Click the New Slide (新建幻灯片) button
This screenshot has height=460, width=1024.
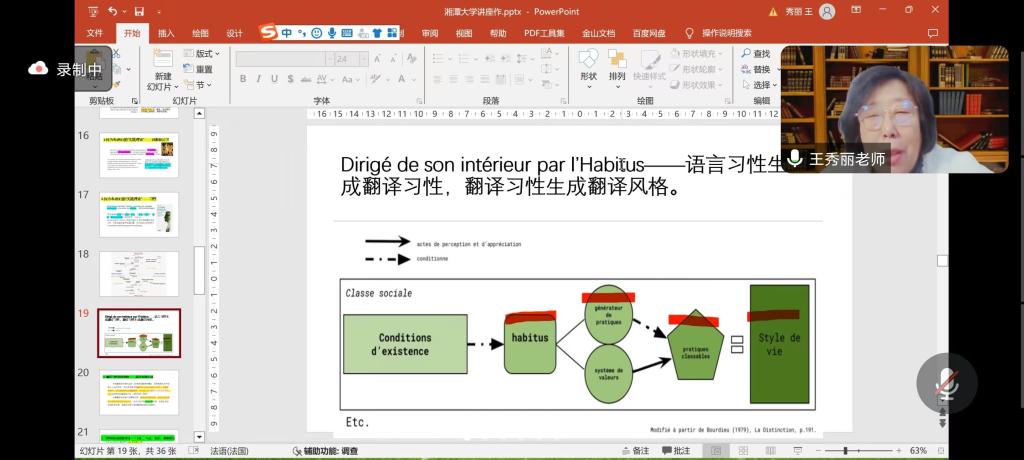pyautogui.click(x=162, y=68)
